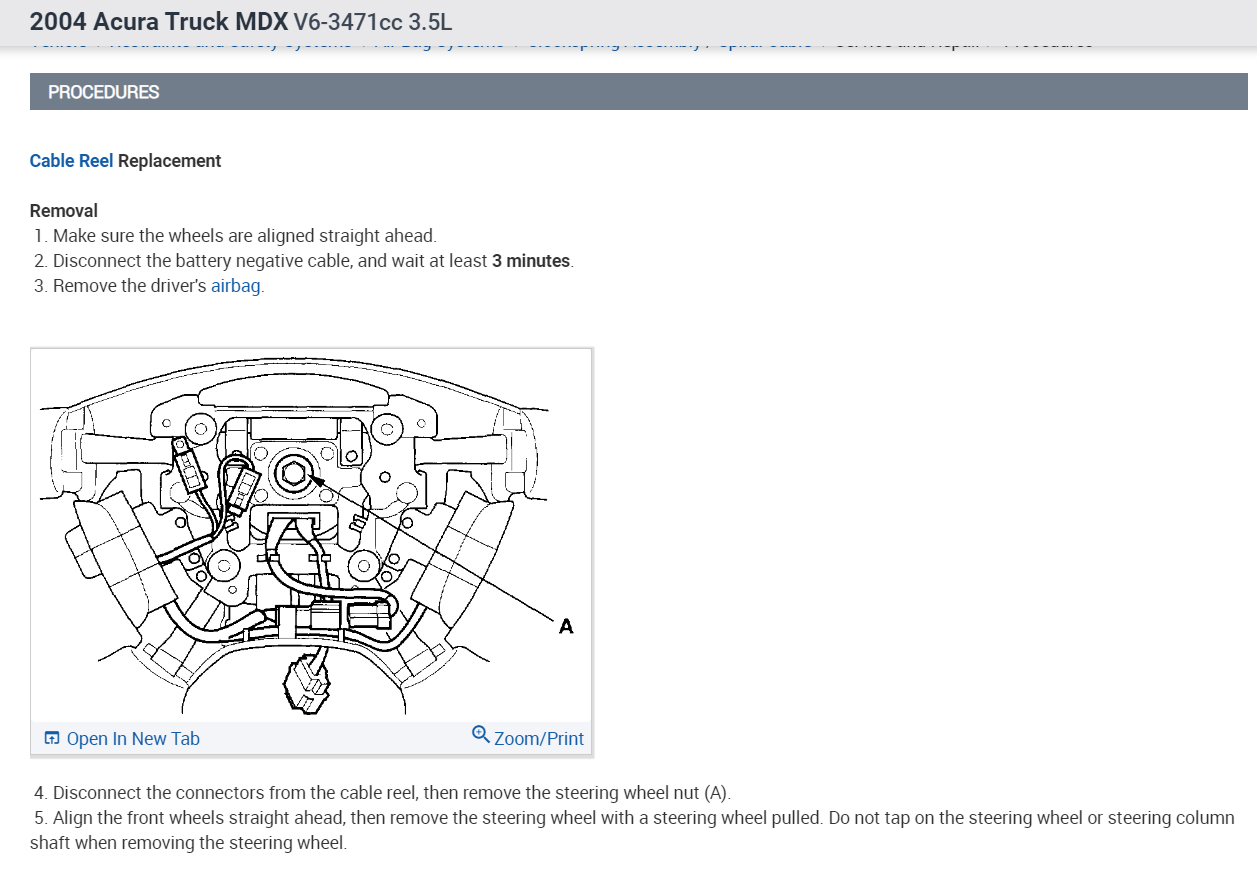Screen dimensions: 1257x888
Task: Click the 2004 Acura Truck MDX vehicle title
Action: tap(159, 21)
